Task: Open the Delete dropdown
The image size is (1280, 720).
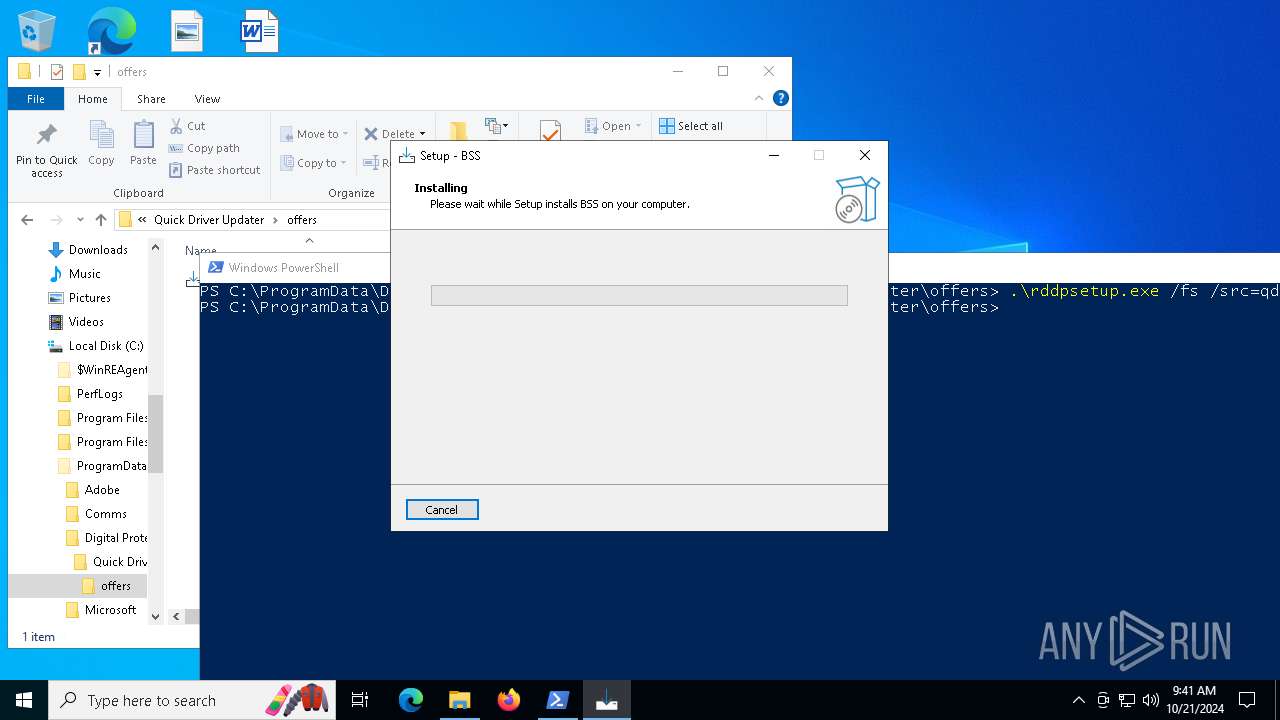Action: [394, 134]
